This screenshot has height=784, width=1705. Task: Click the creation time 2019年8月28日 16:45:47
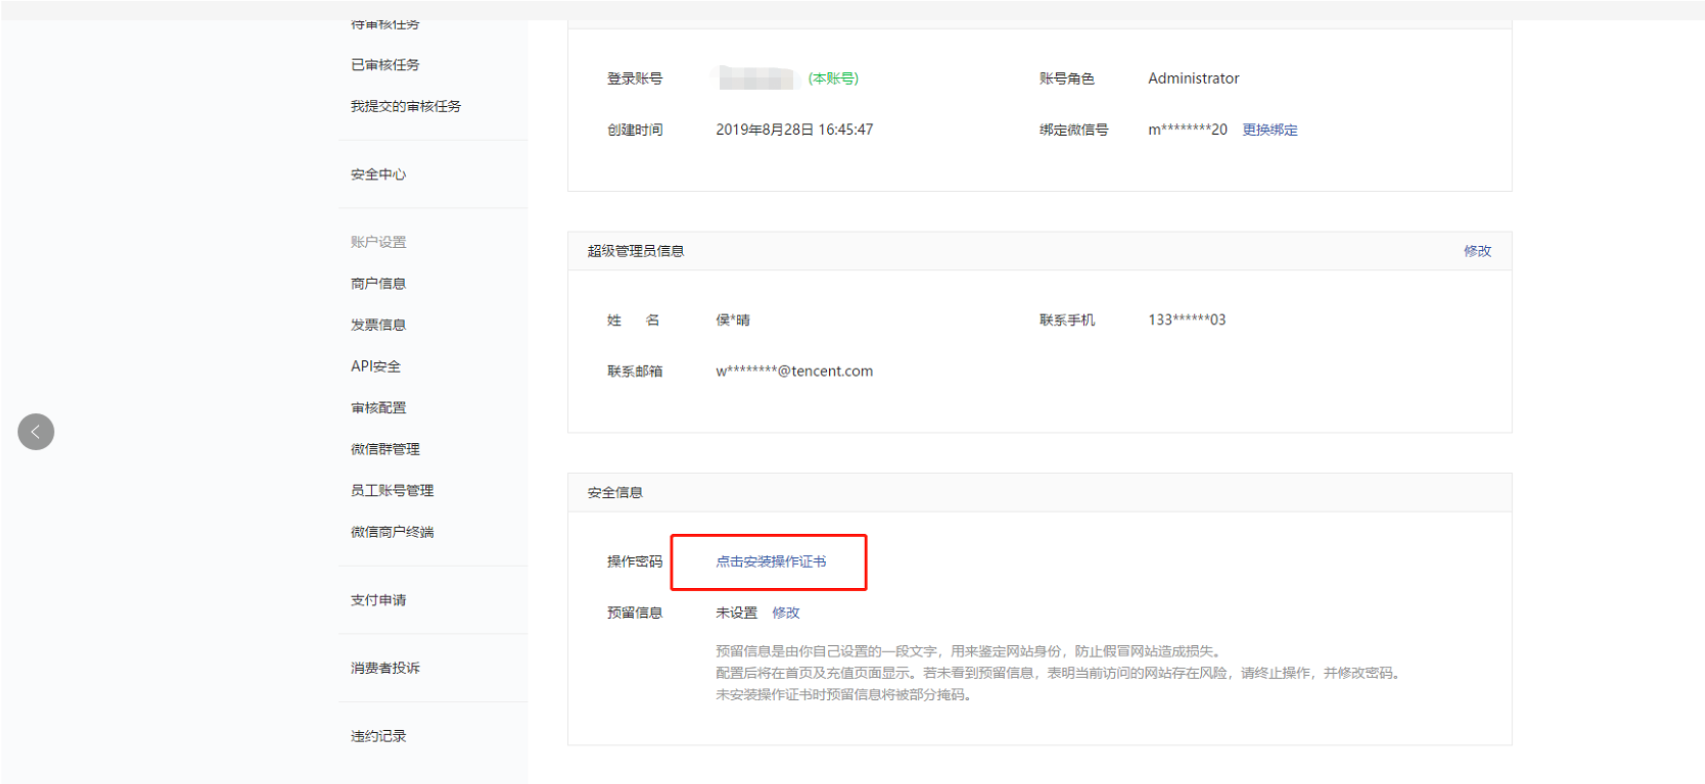tap(794, 130)
